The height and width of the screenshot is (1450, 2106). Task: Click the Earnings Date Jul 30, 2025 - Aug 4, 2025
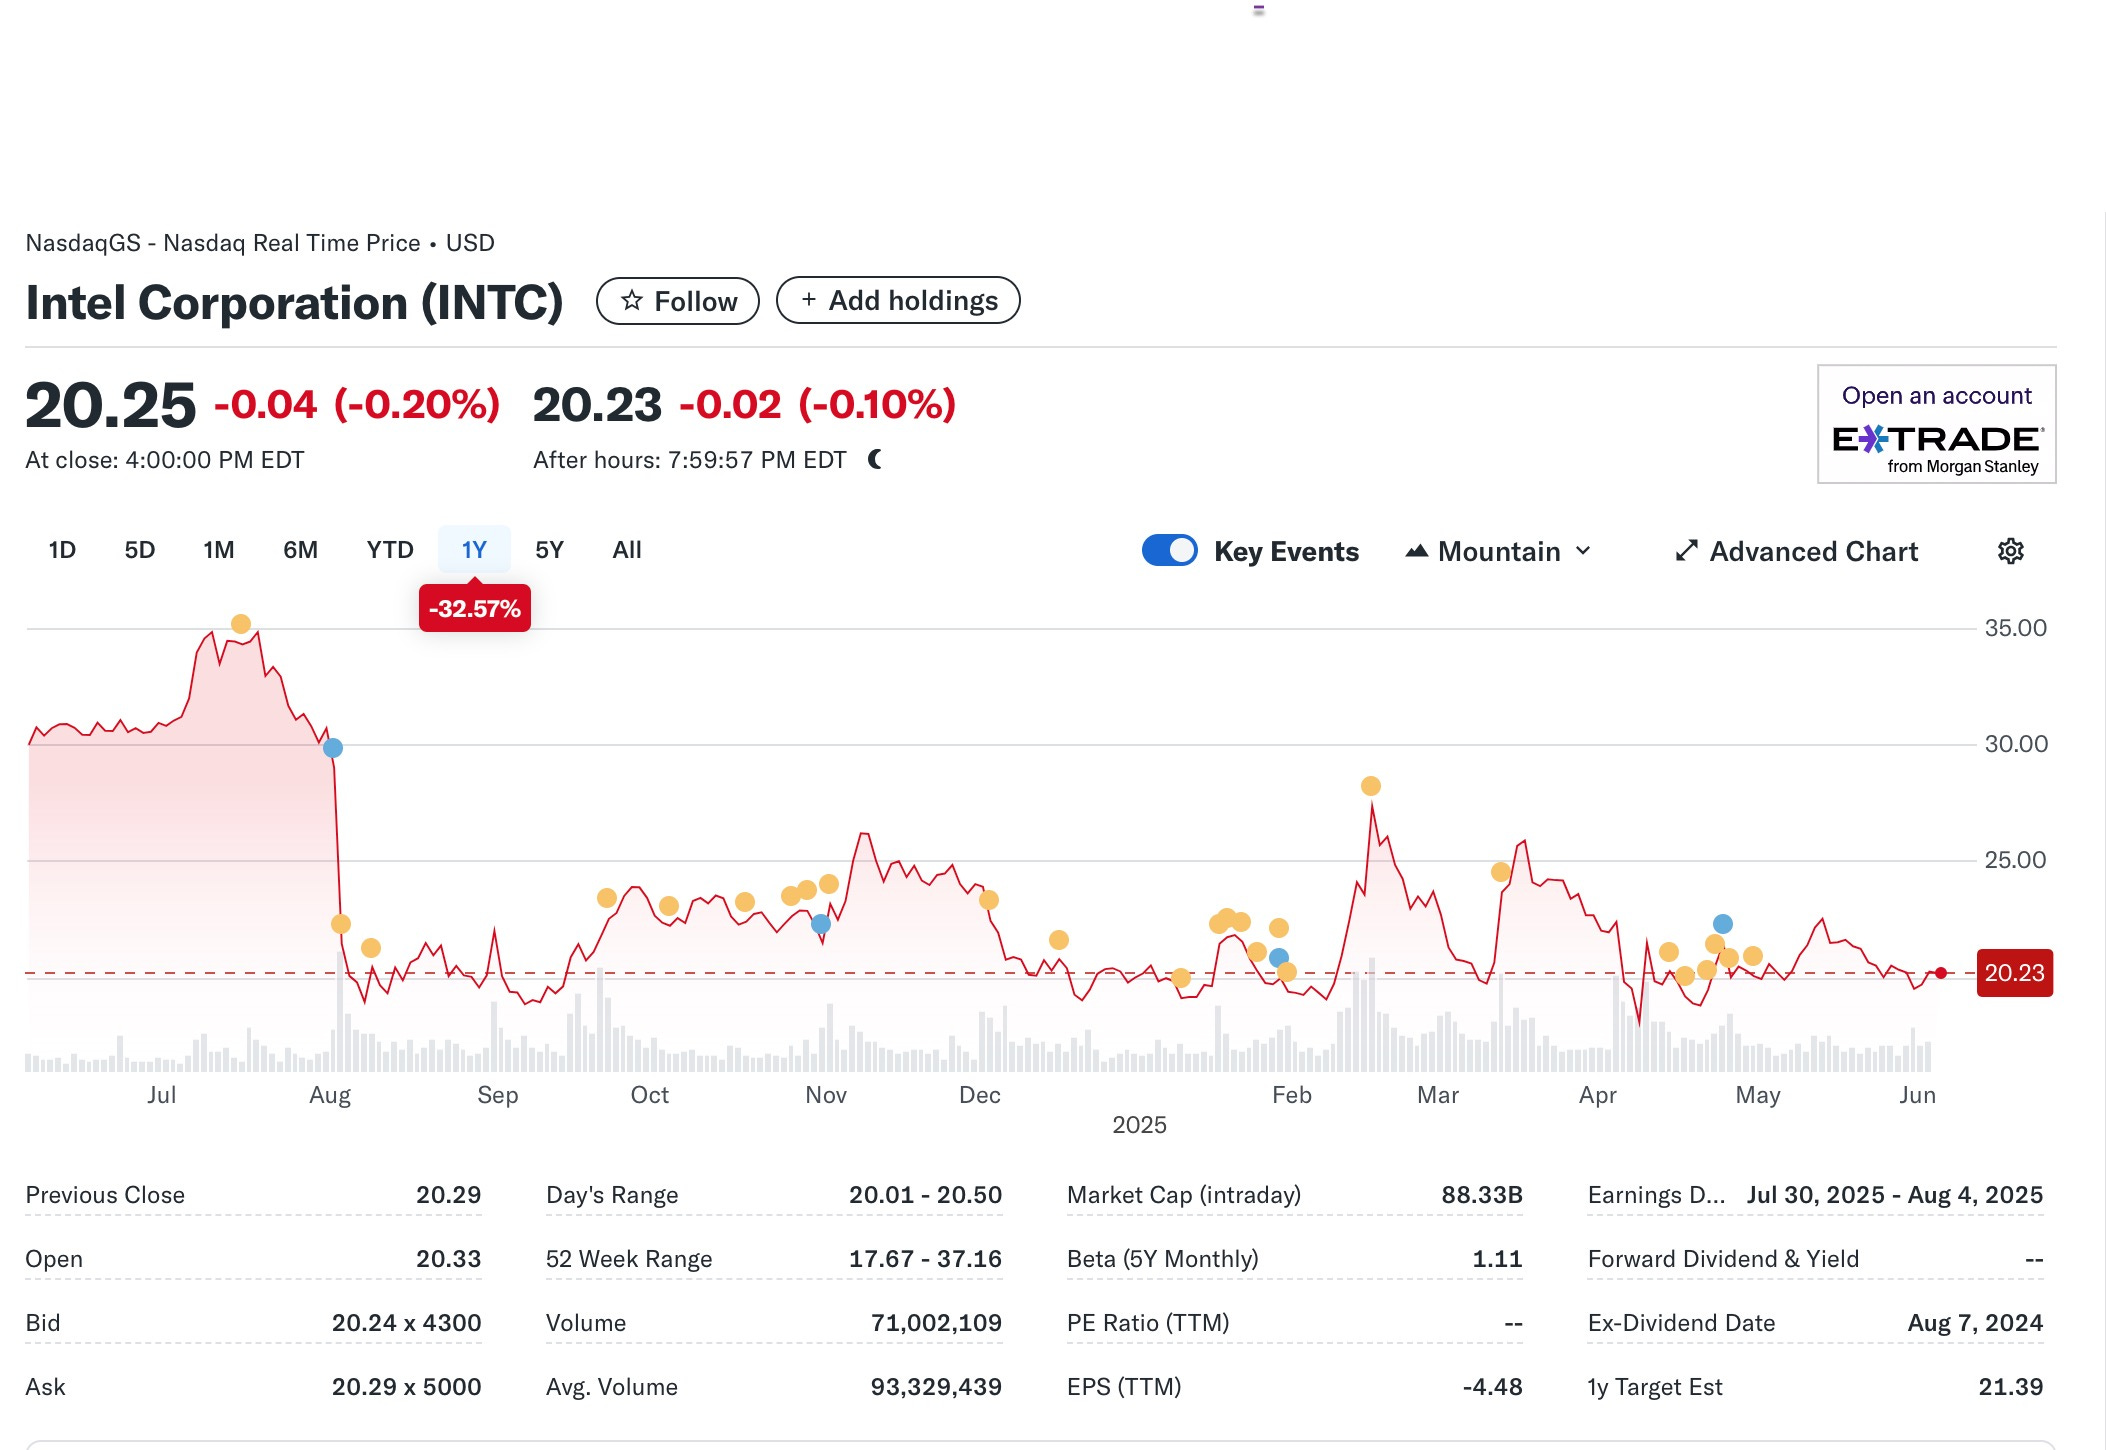[x=1895, y=1195]
